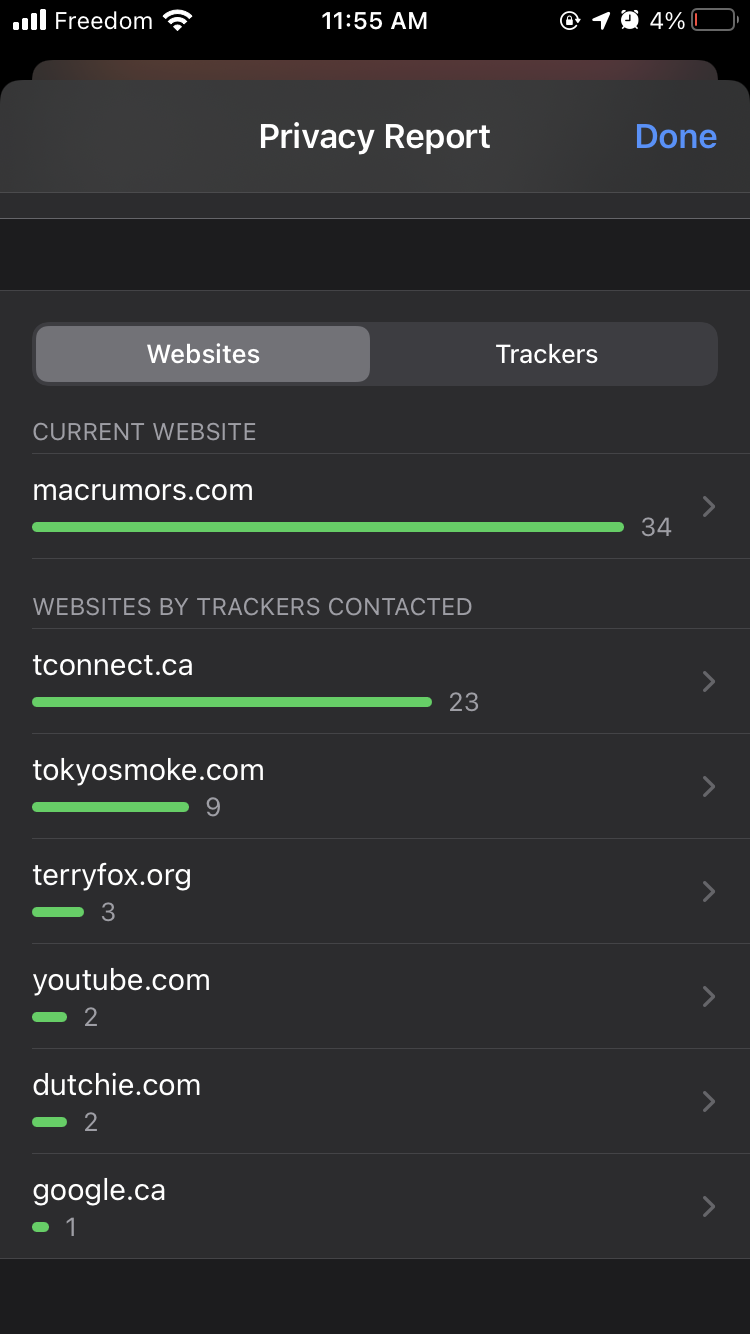Tap the cellular signal bars icon
This screenshot has height=1334, width=750.
30,20
